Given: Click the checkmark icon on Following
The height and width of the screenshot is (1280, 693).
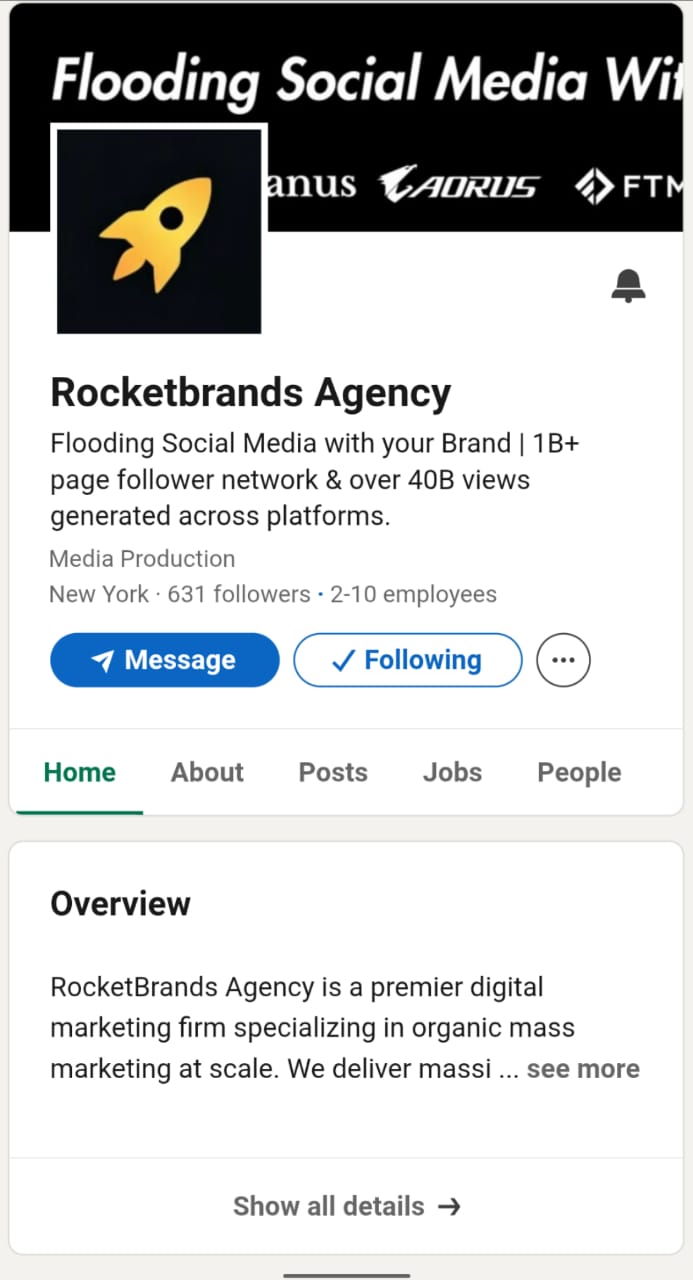Looking at the screenshot, I should 343,661.
